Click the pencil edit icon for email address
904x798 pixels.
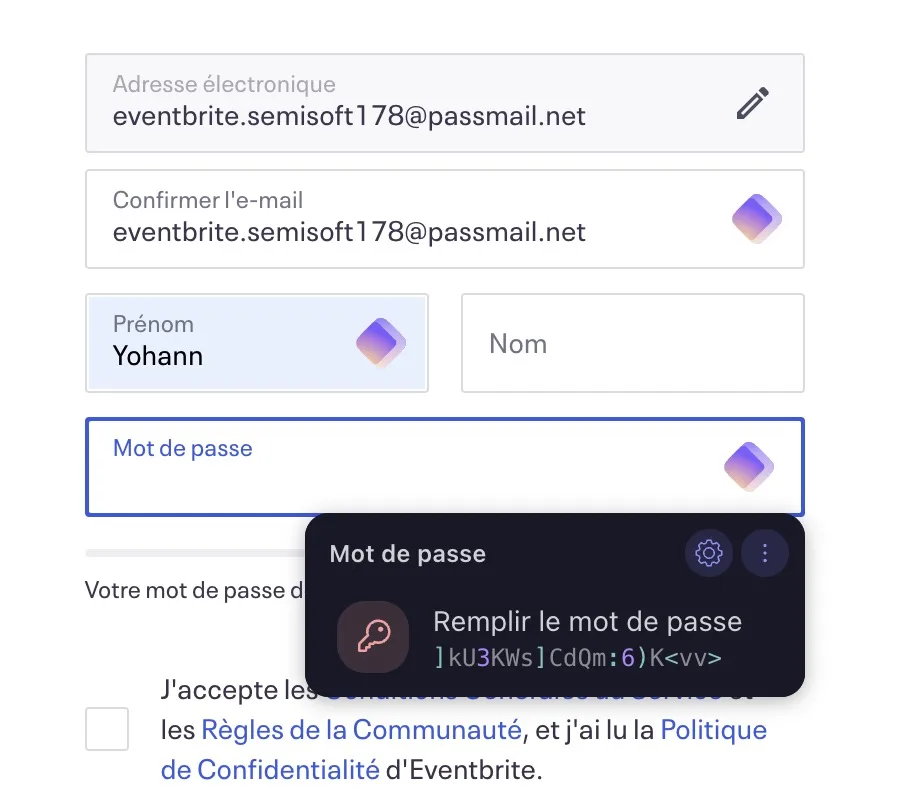(753, 103)
